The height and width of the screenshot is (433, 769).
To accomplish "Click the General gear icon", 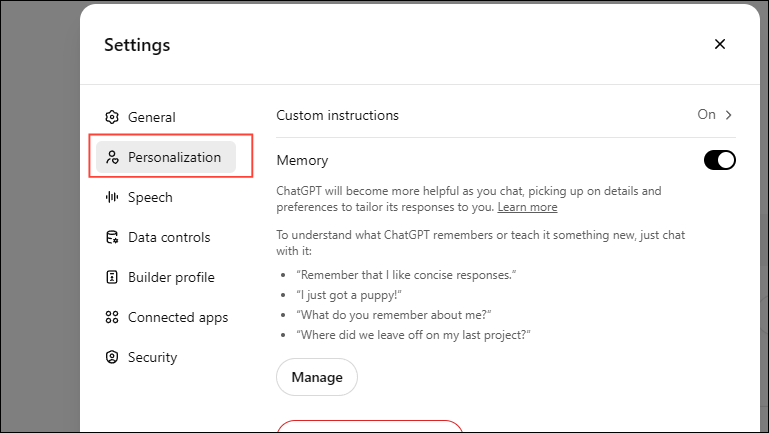I will (113, 117).
